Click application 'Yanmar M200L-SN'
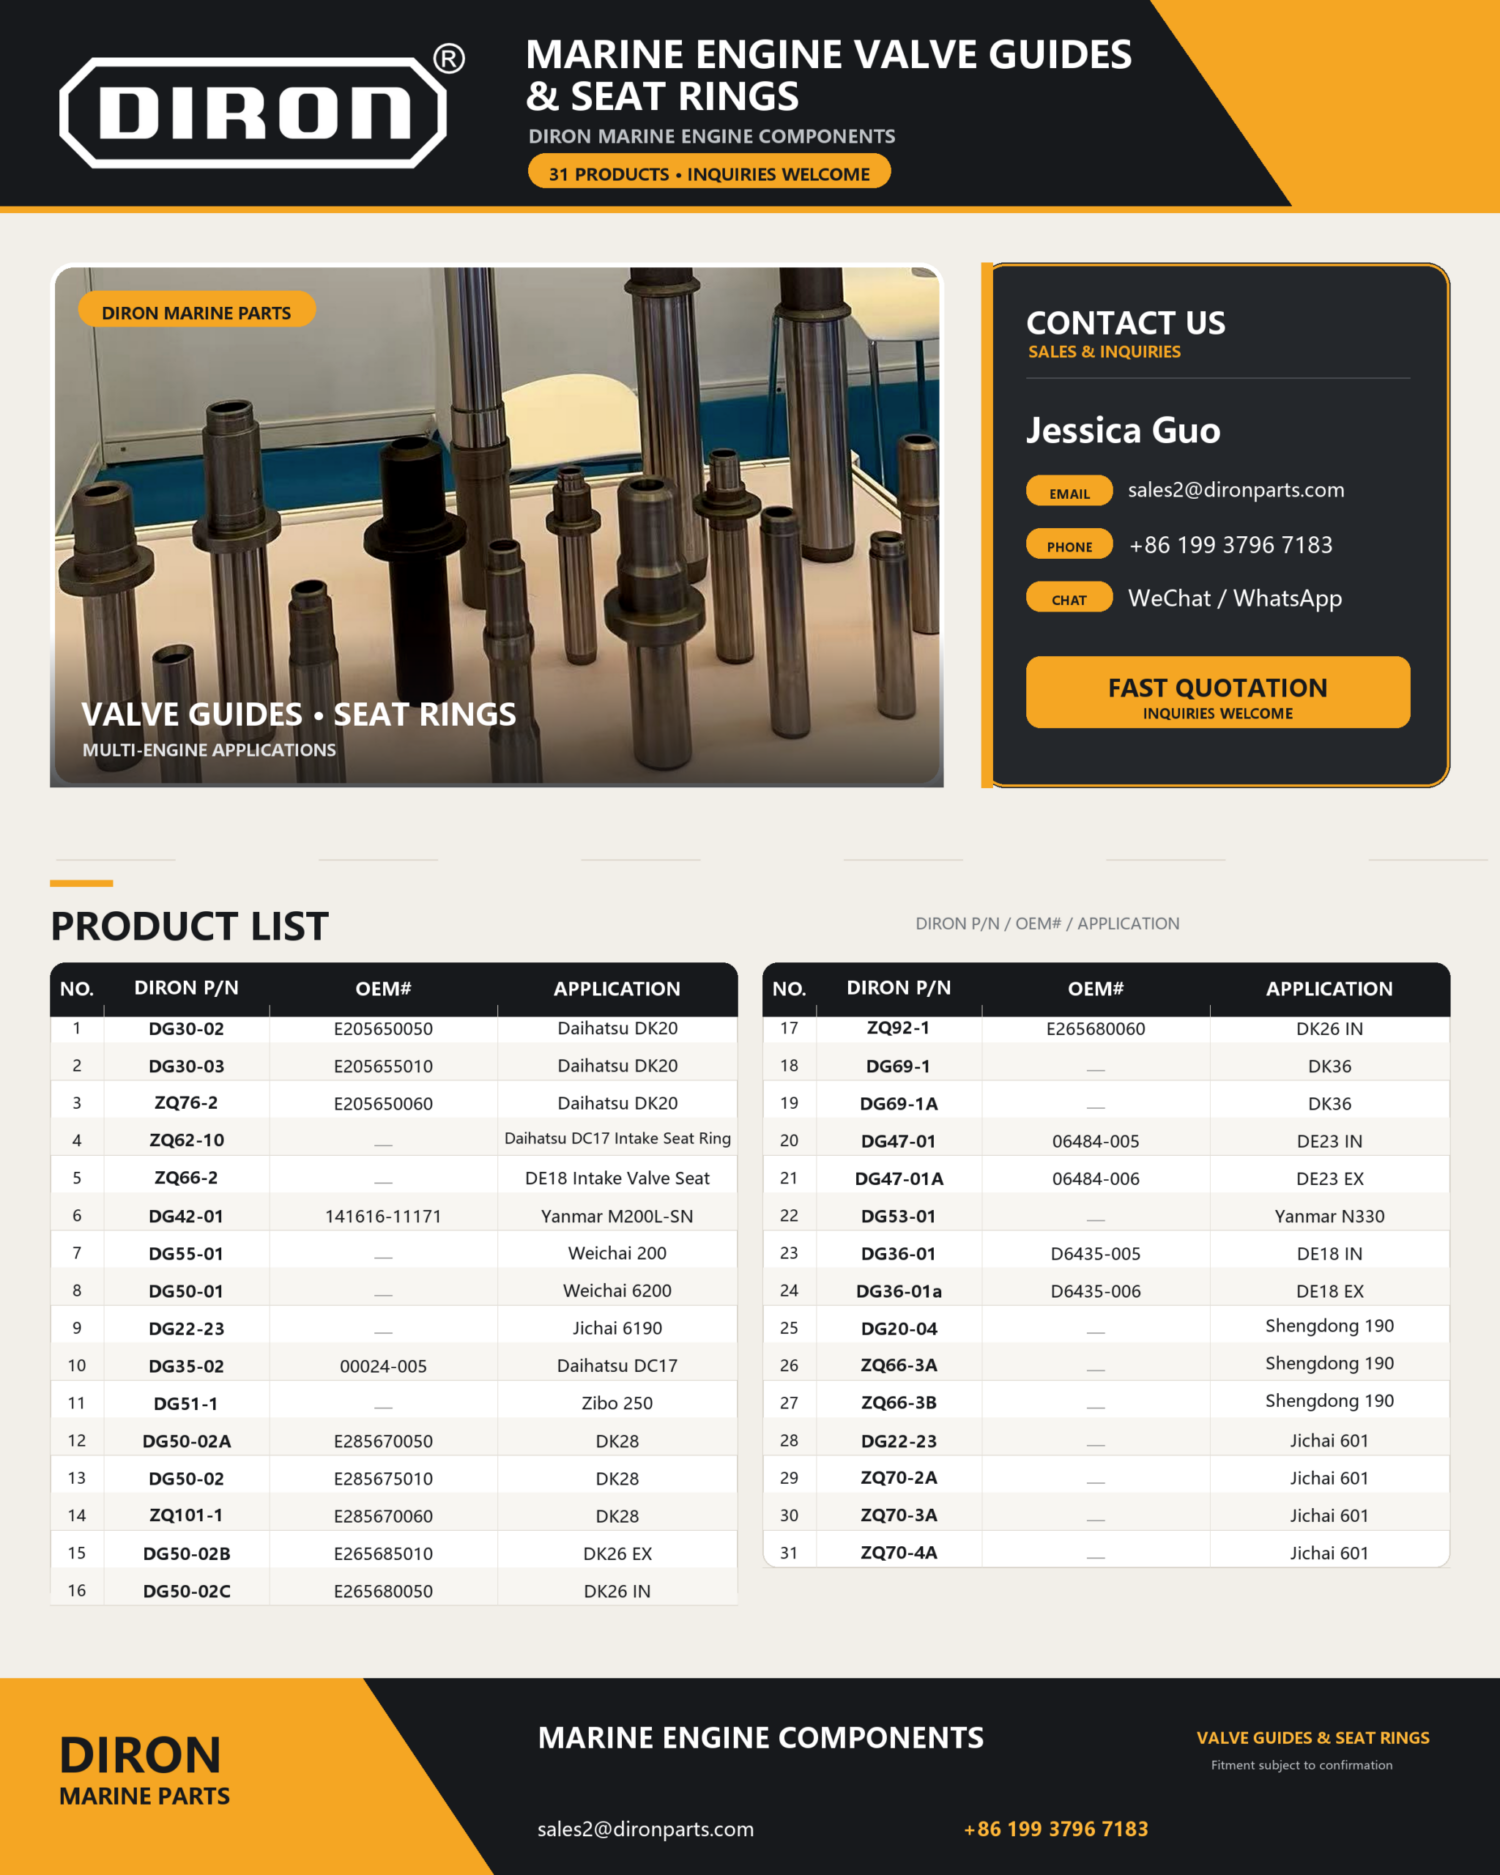 [x=617, y=1216]
